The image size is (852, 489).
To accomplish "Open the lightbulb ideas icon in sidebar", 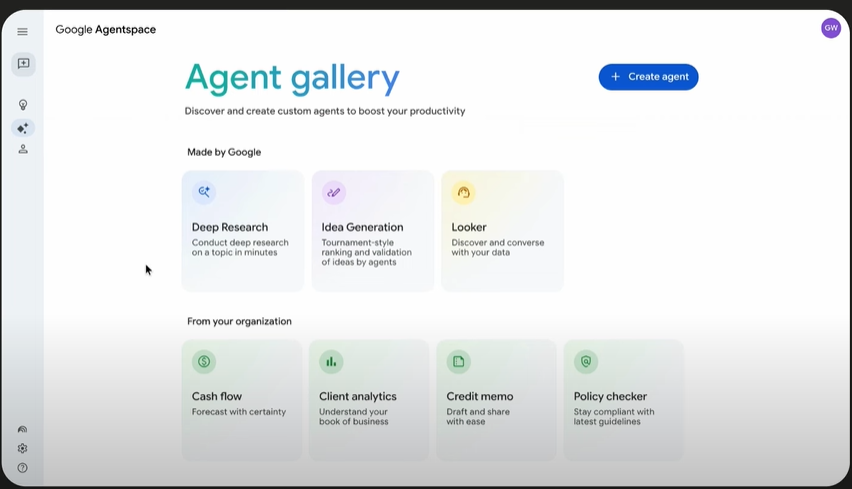I will (x=23, y=104).
